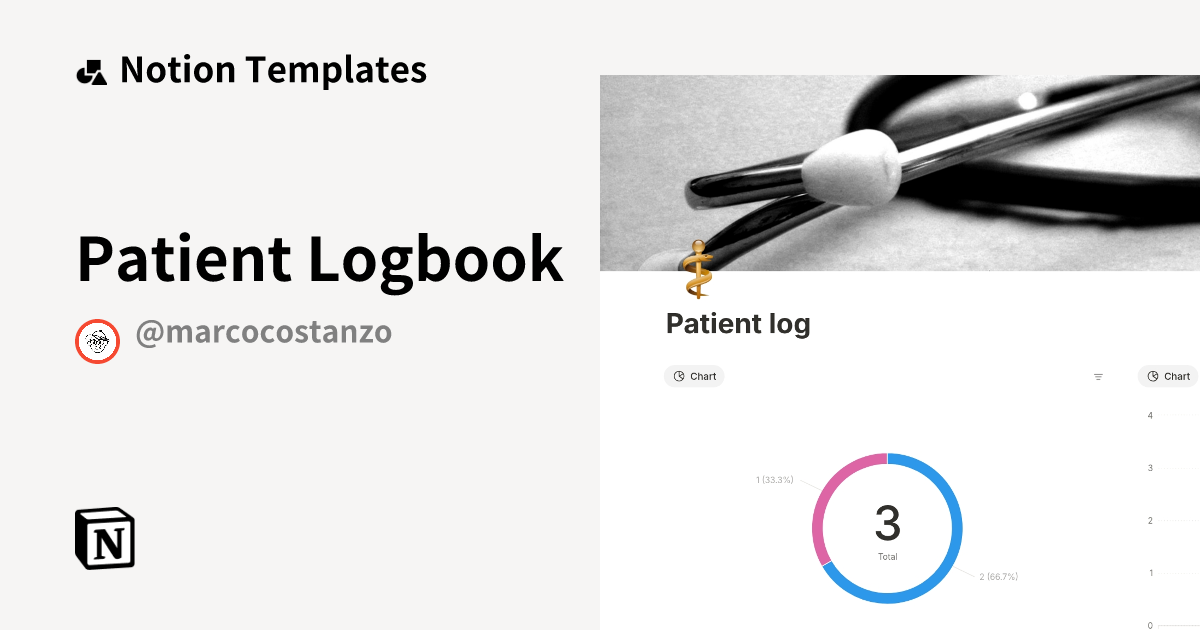This screenshot has height=630, width=1200.
Task: Expand the left Chart view dropdown
Action: pyautogui.click(x=694, y=376)
